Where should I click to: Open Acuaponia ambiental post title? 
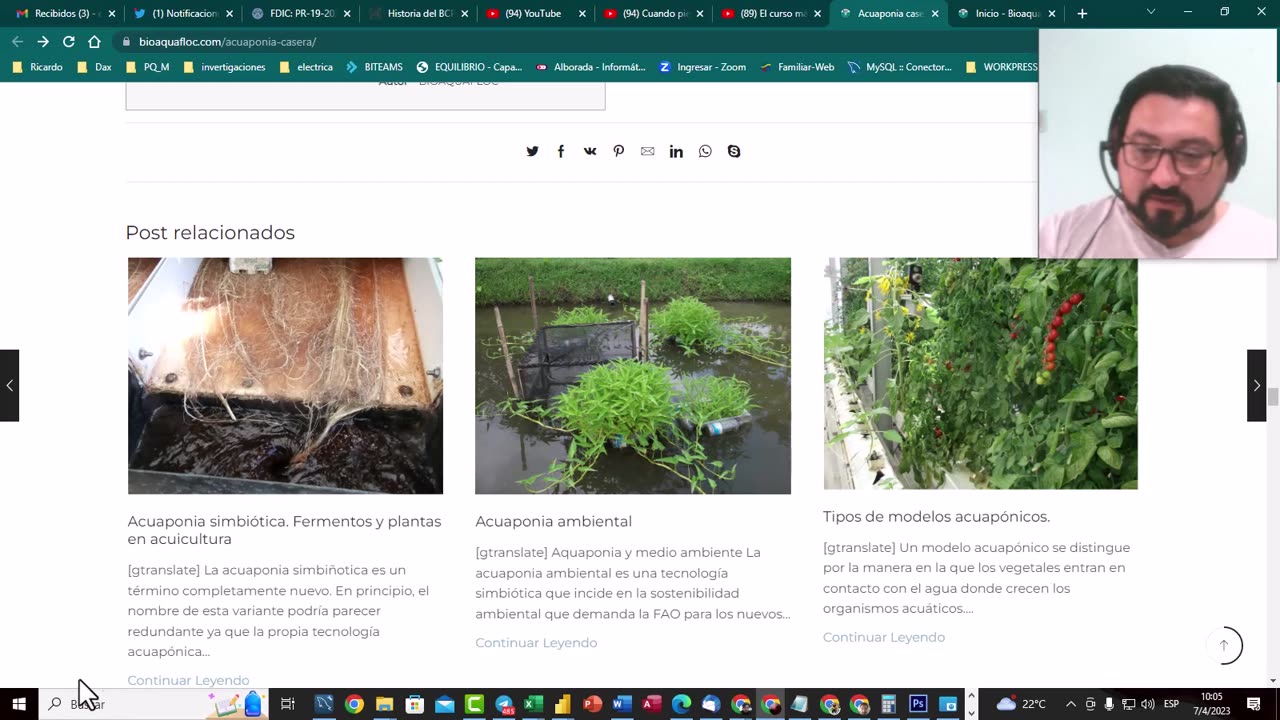pyautogui.click(x=553, y=521)
